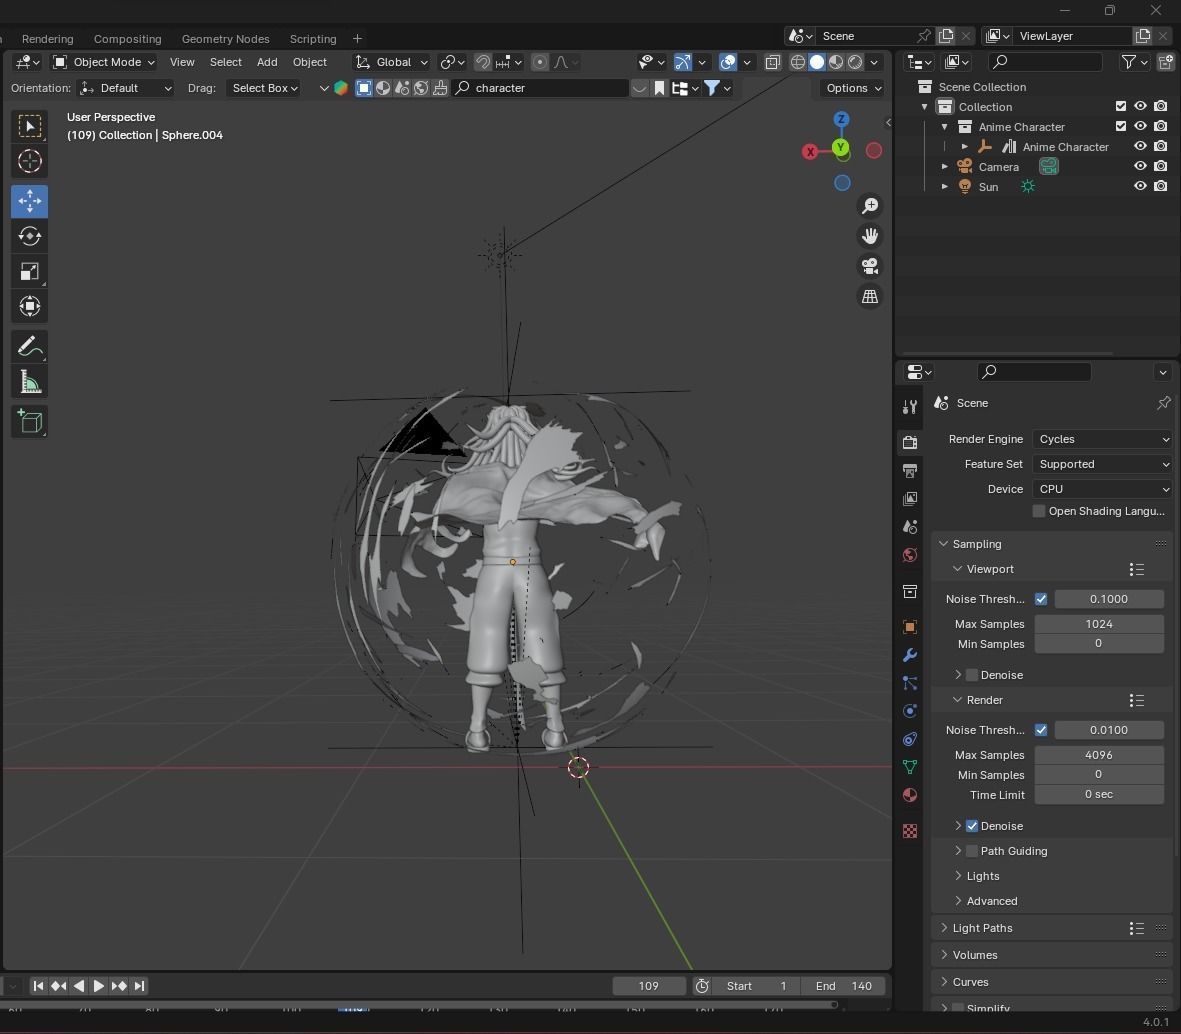The height and width of the screenshot is (1034, 1181).
Task: Open the Drag Select Box dropdown
Action: click(264, 88)
